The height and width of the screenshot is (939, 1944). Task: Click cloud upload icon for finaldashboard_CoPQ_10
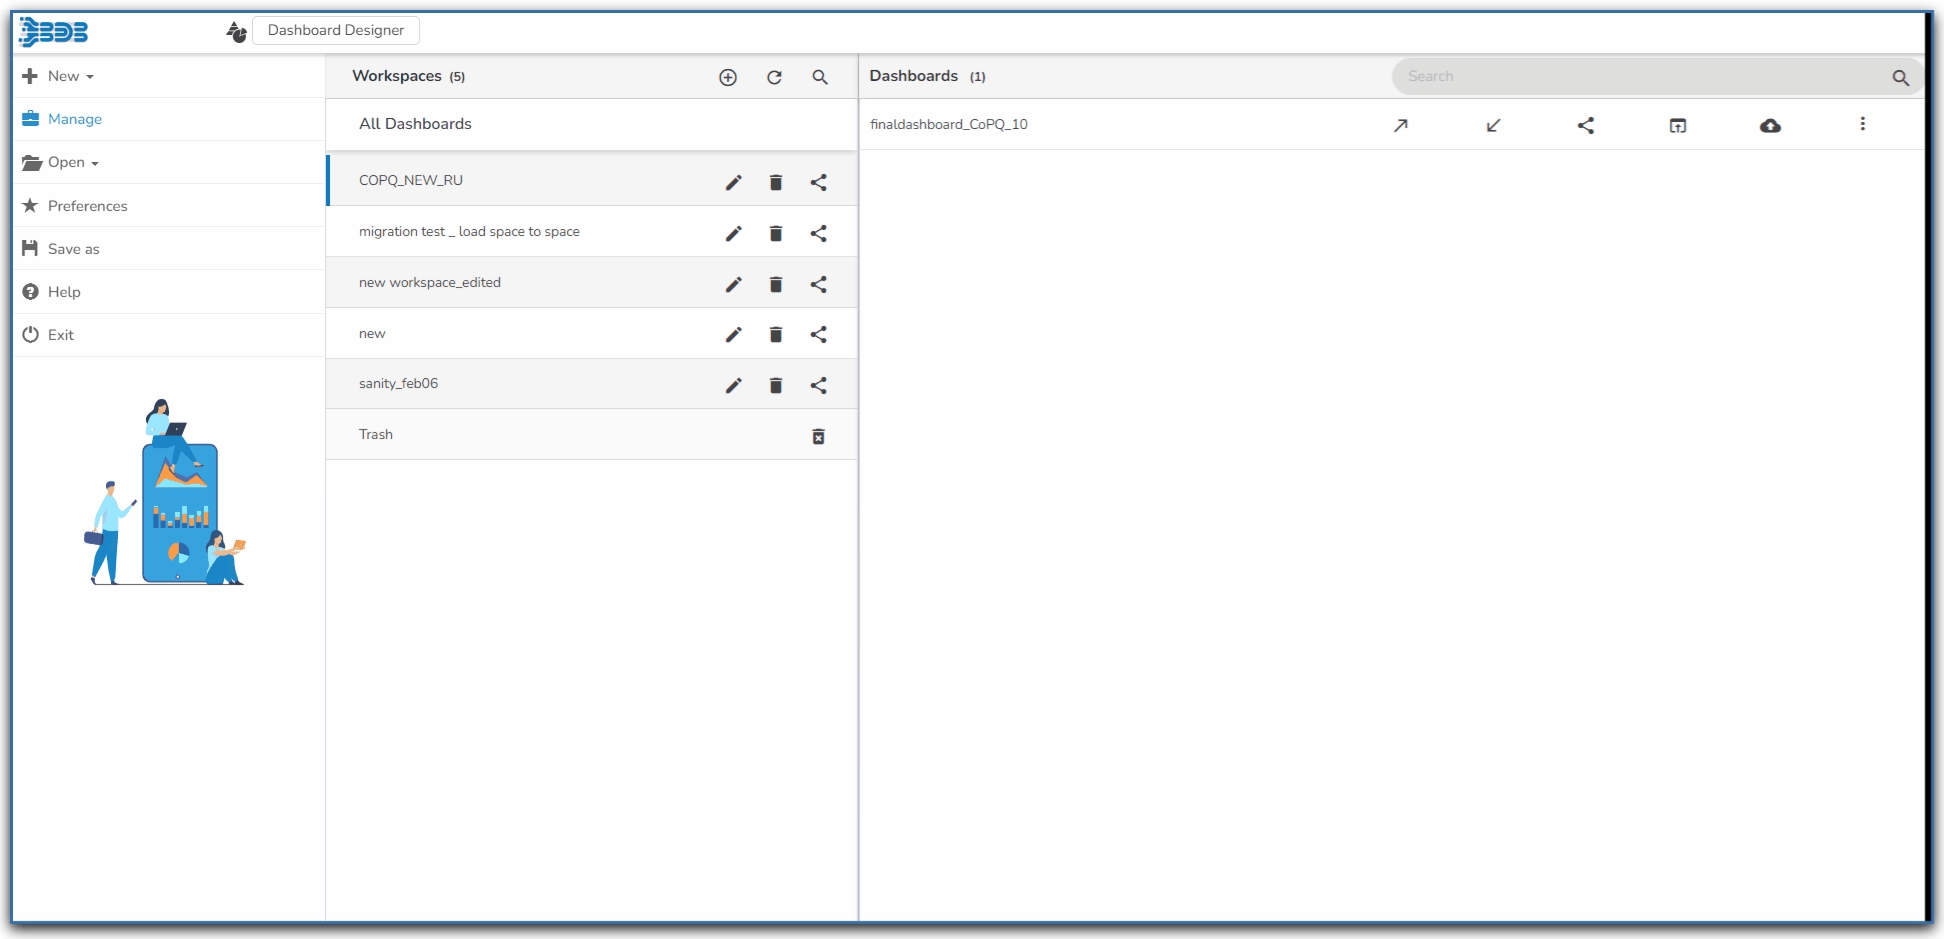pyautogui.click(x=1770, y=125)
